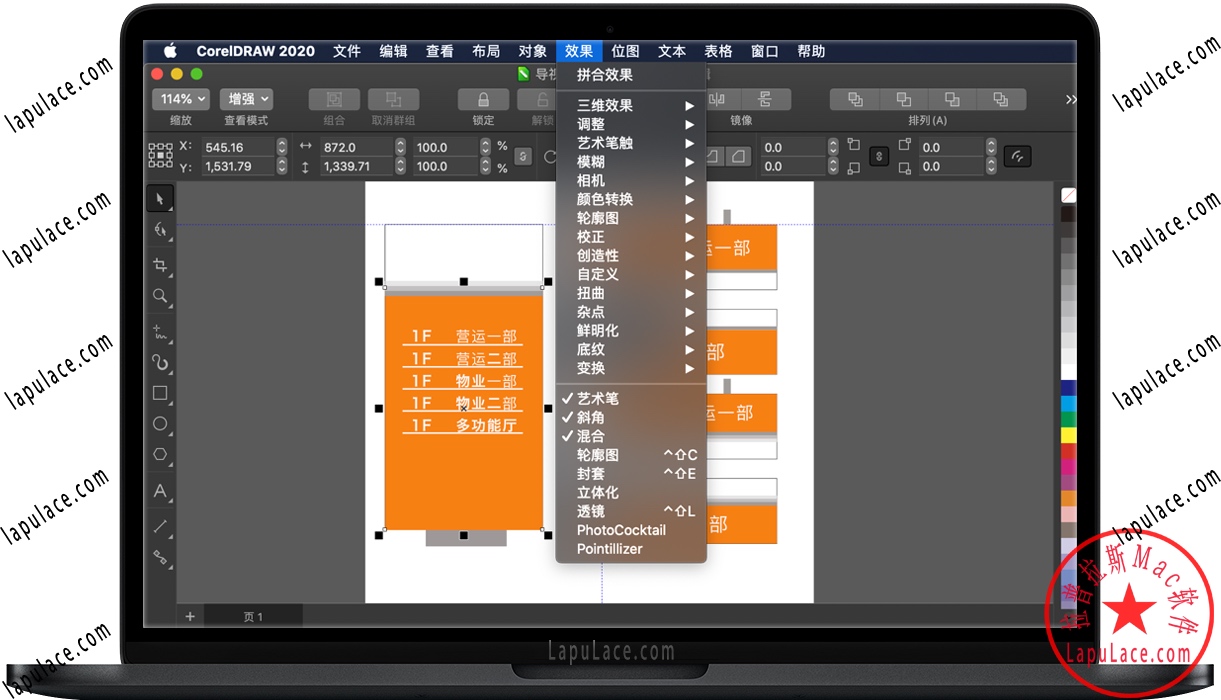This screenshot has width=1221, height=700.
Task: Open the 增强 view mode dropdown
Action: point(246,99)
